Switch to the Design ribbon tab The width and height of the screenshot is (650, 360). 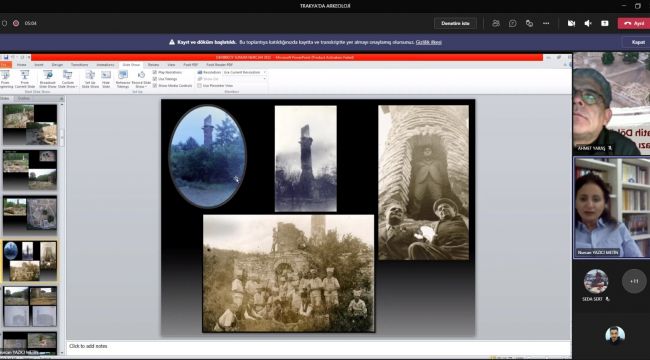tap(57, 65)
